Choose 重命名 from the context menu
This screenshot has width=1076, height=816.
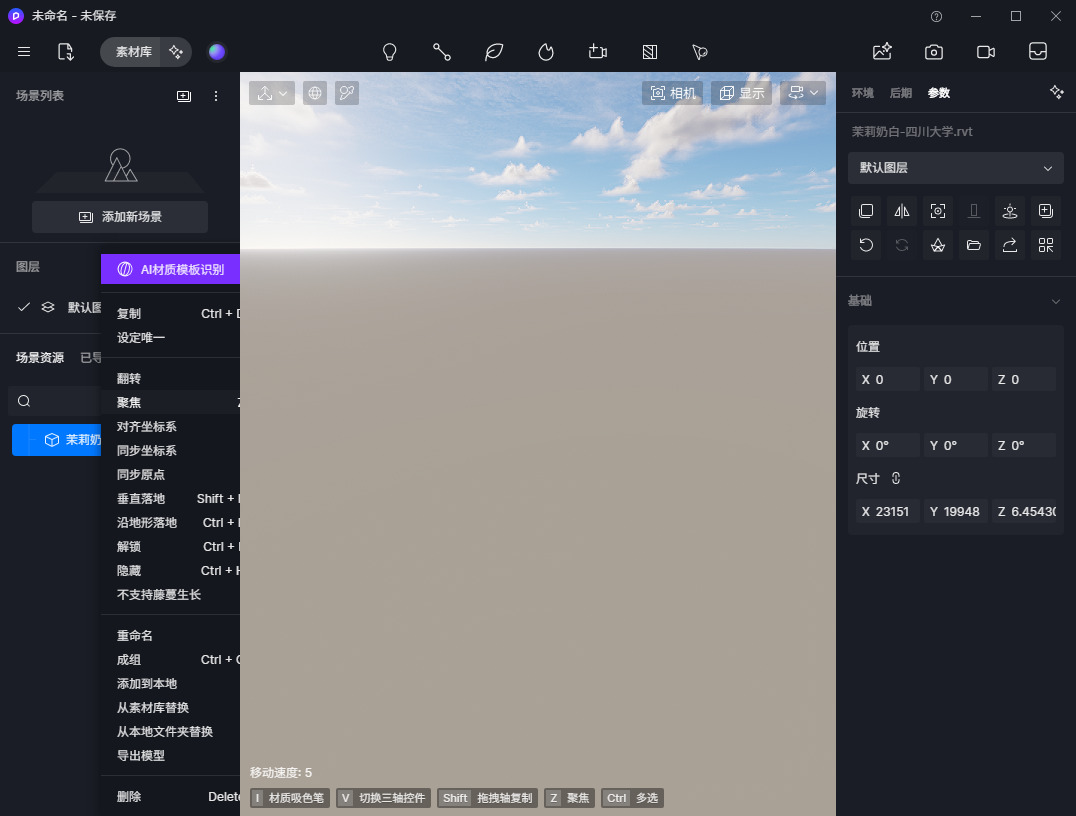point(135,636)
